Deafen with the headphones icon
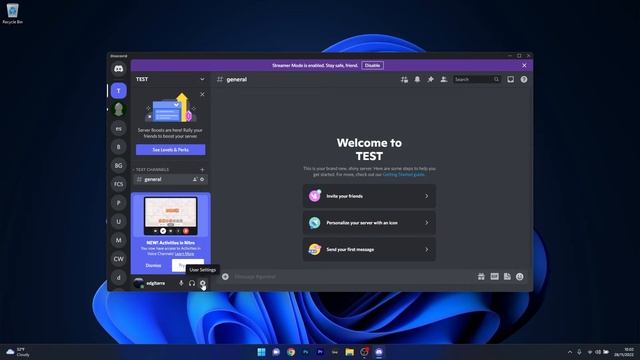 click(x=192, y=283)
